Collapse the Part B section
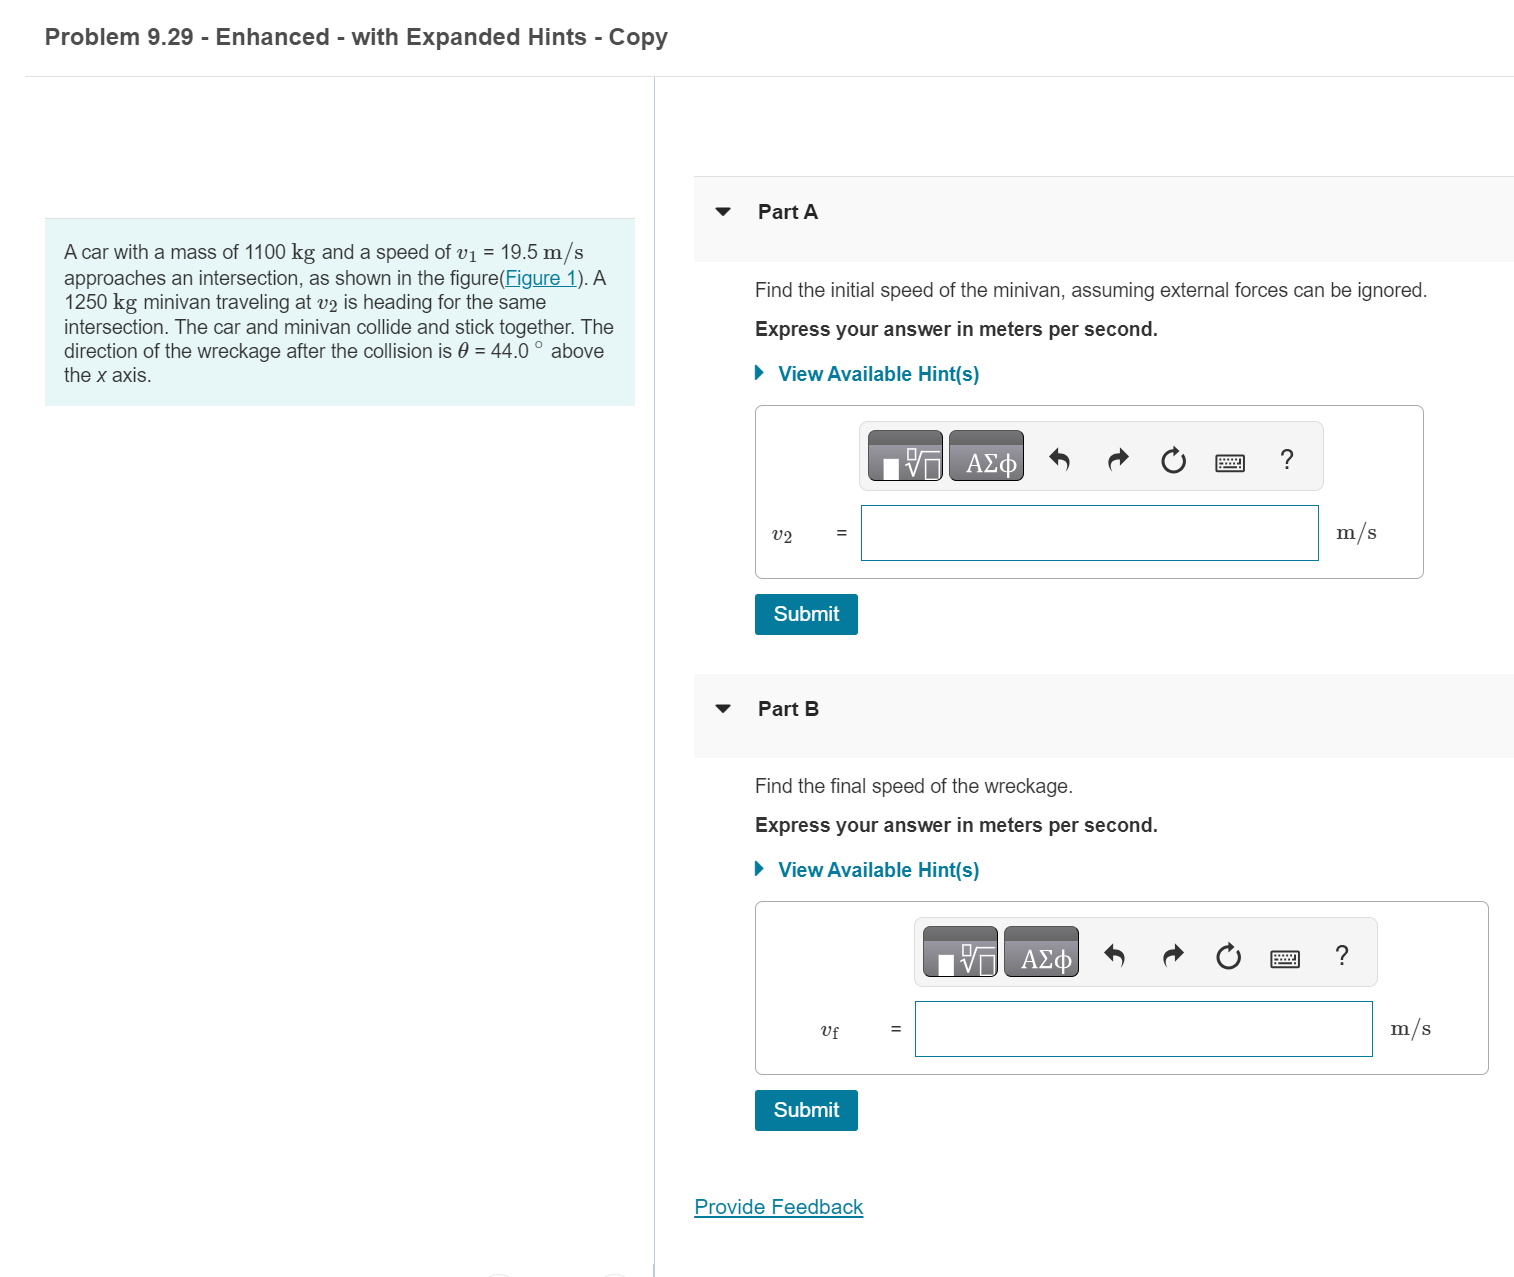Screen dimensions: 1514x1277 tap(723, 708)
